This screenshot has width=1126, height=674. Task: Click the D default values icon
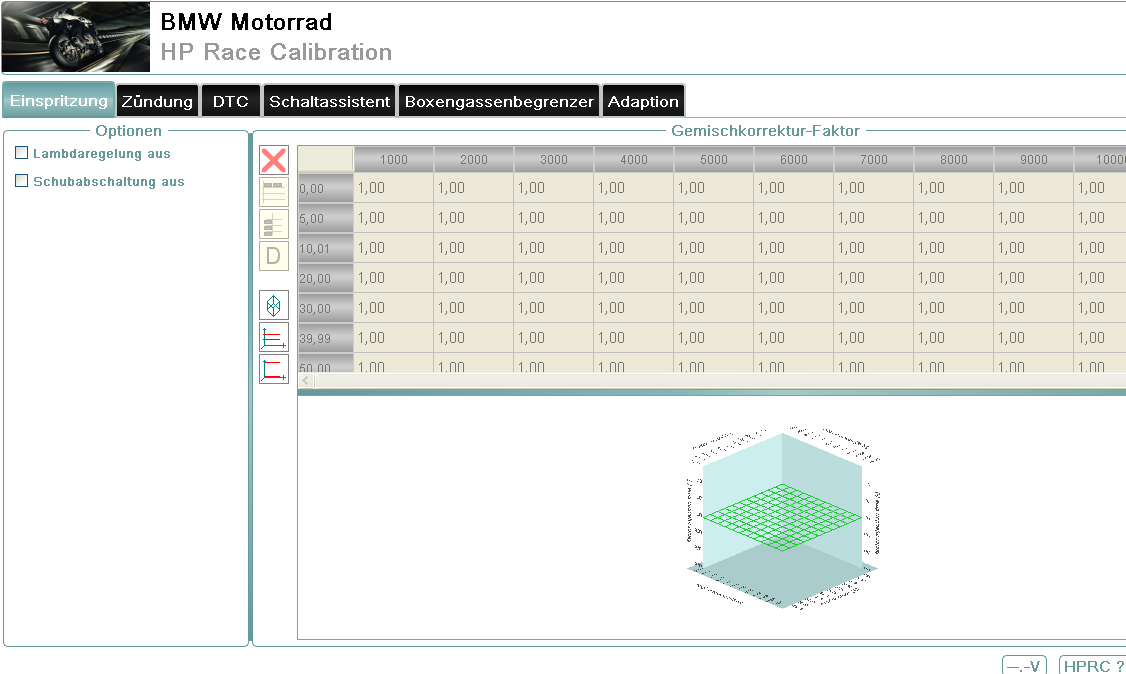273,257
